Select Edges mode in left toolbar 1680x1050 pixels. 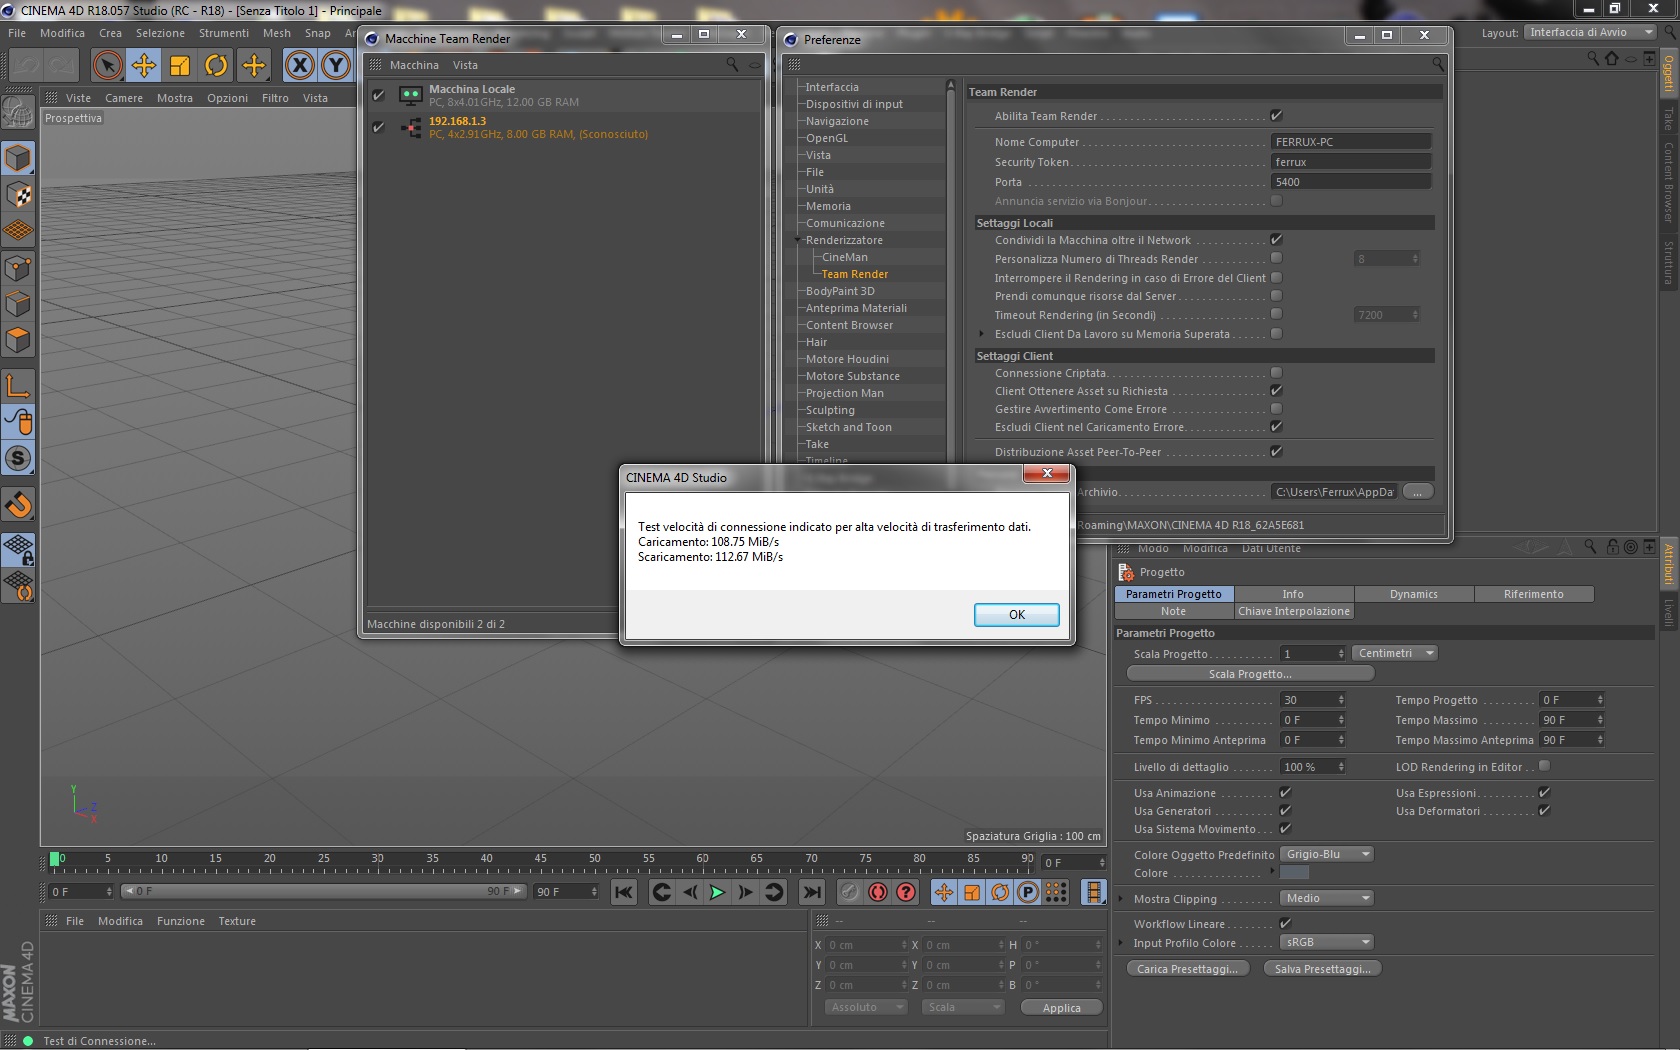point(18,304)
